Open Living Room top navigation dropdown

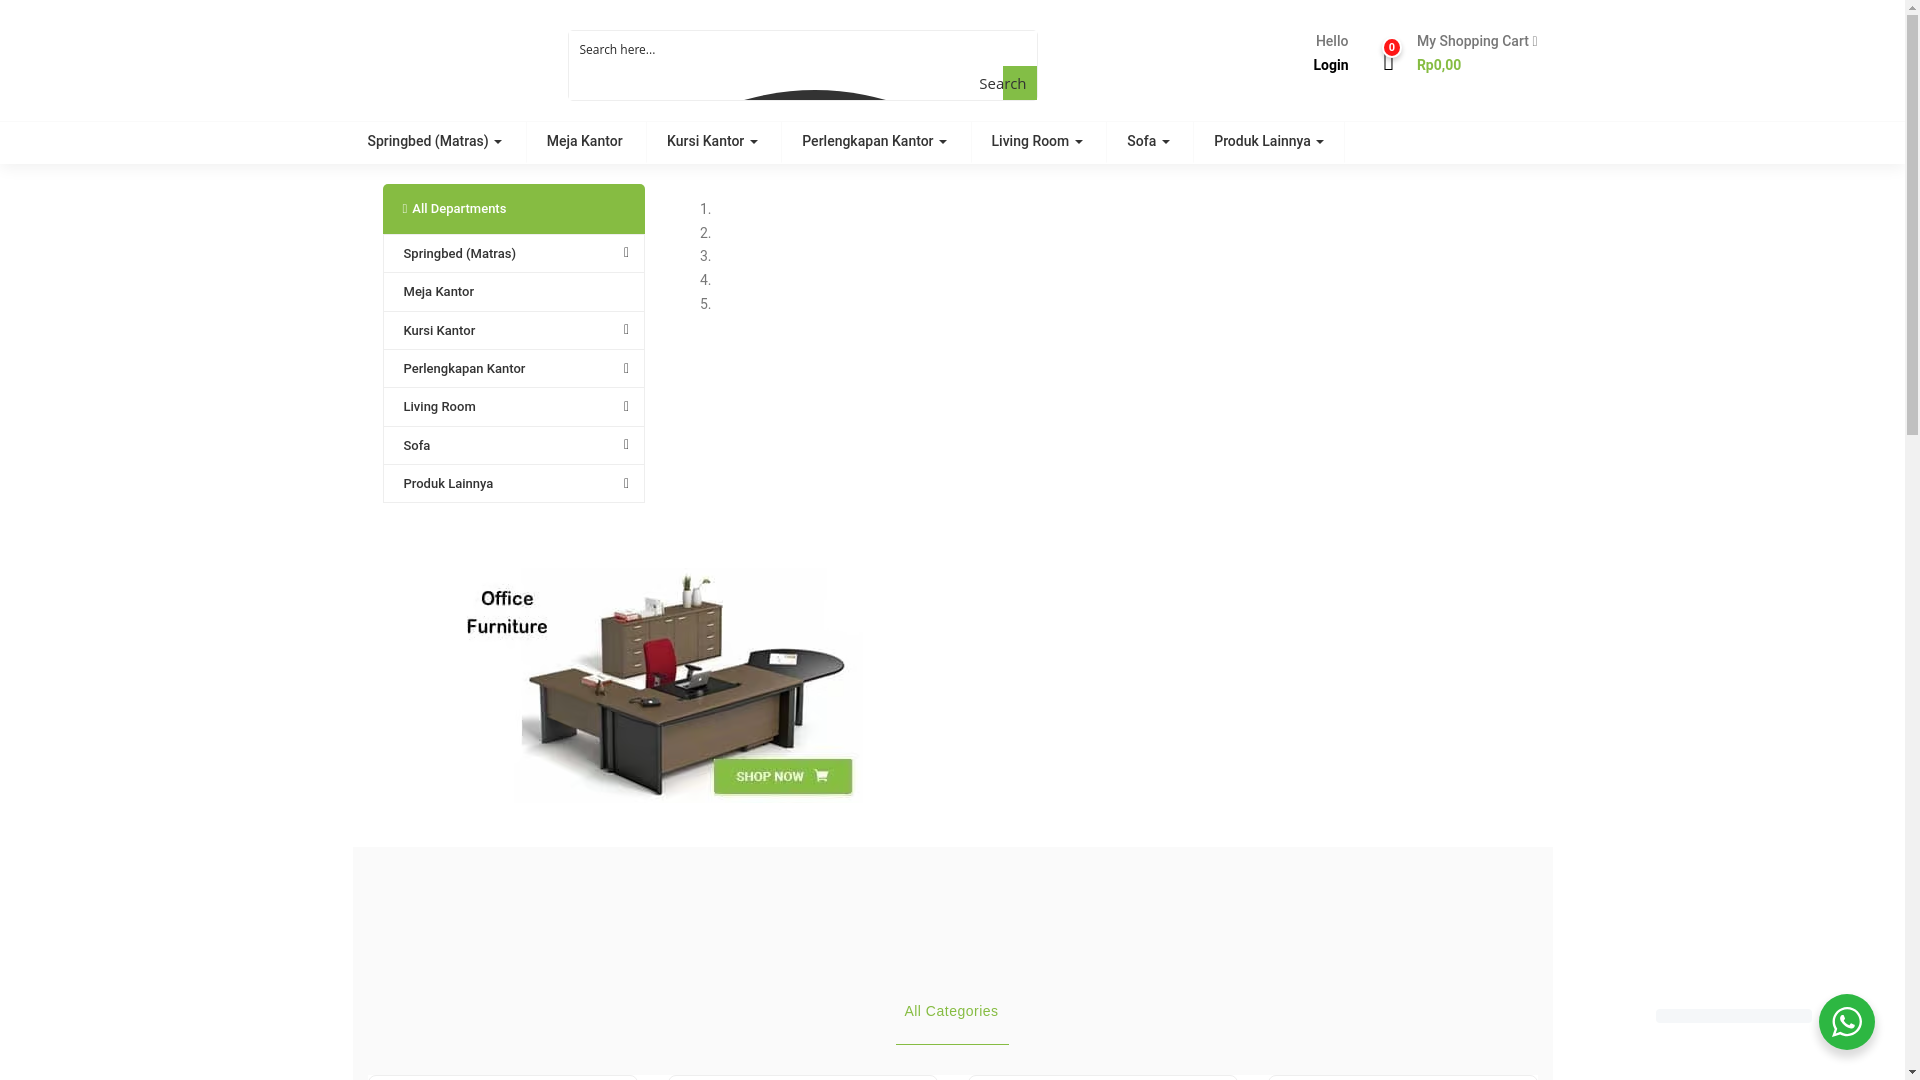point(1036,141)
